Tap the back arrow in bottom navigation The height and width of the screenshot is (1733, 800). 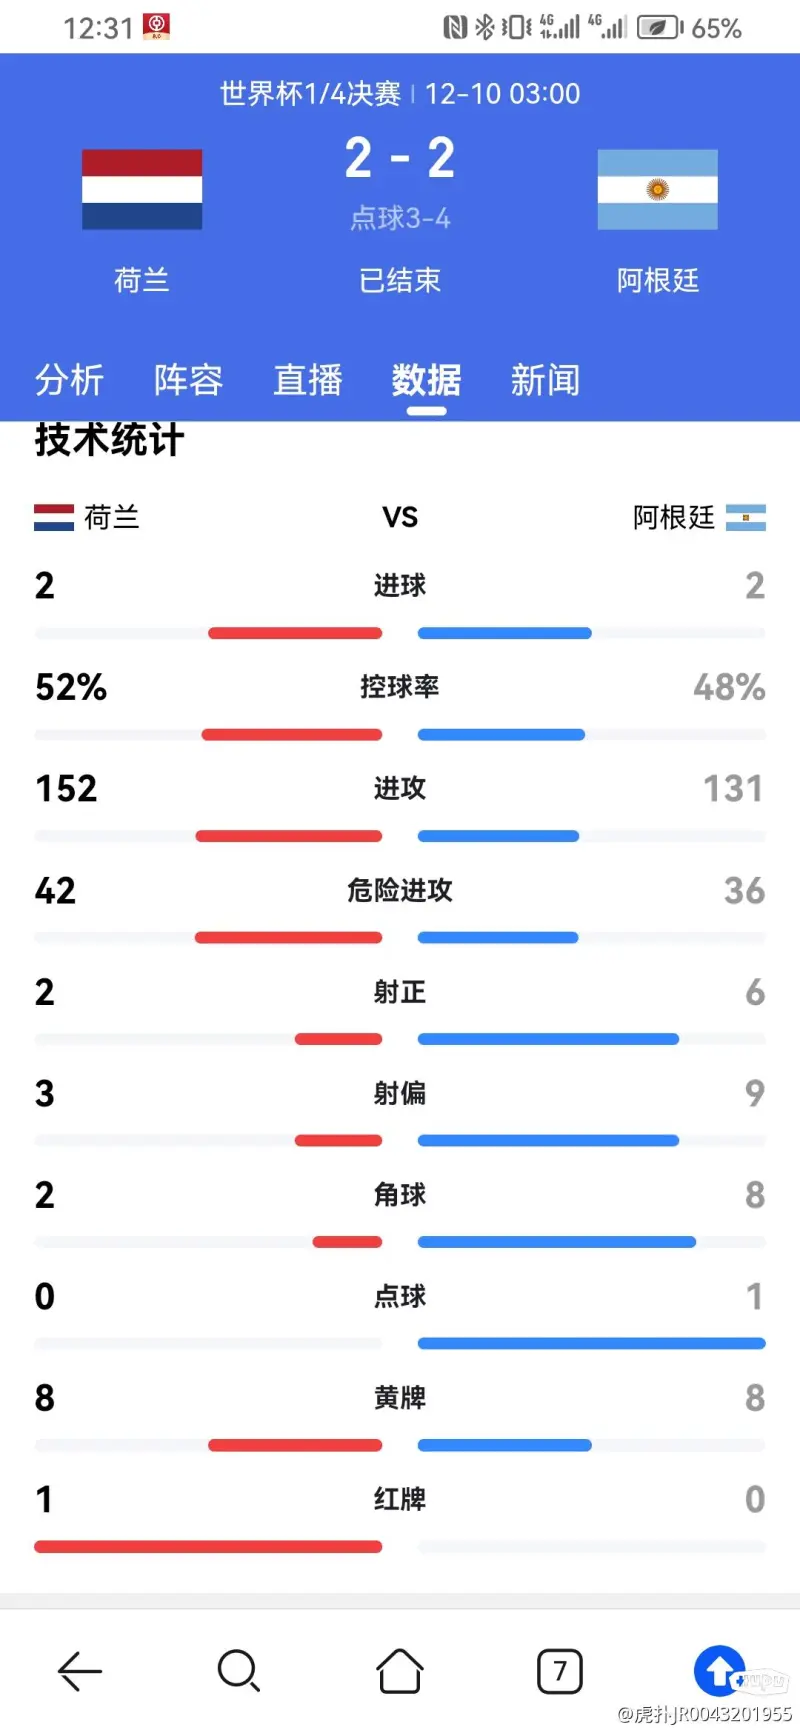tap(80, 1670)
